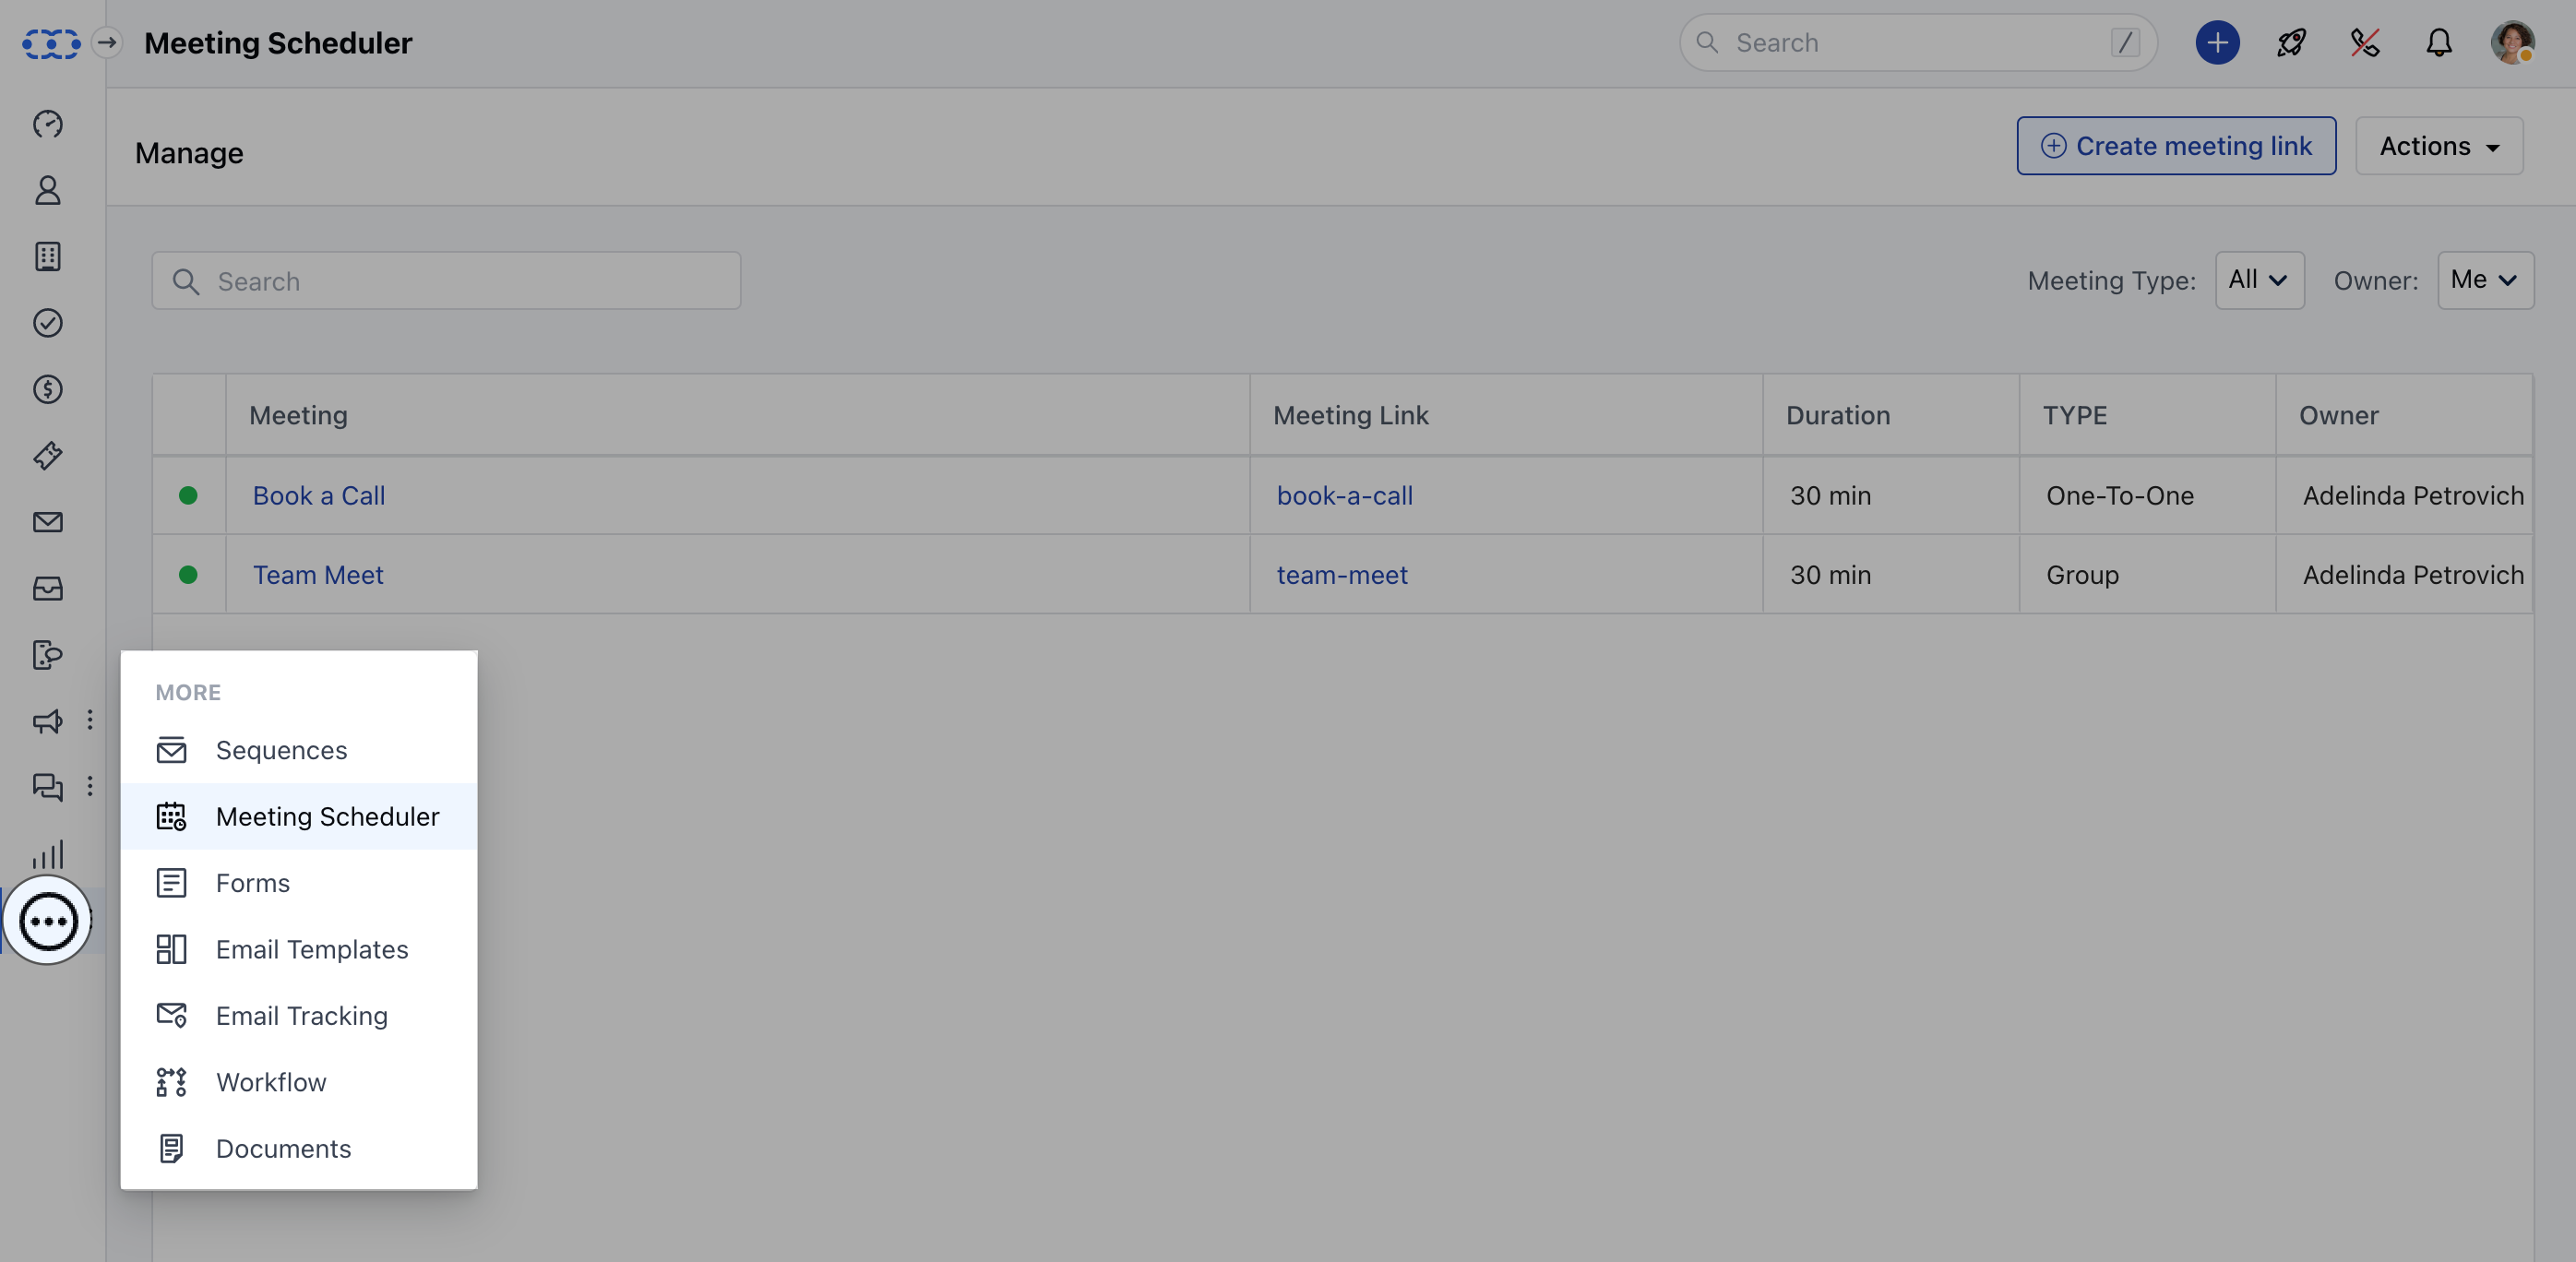Toggle the active status dot for Team Meet
The height and width of the screenshot is (1262, 2576).
(189, 575)
